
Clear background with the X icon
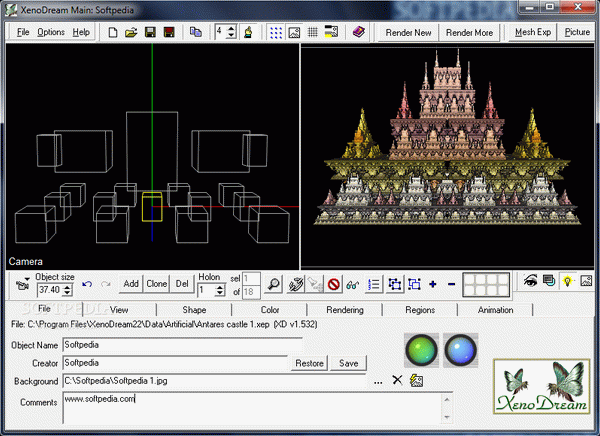click(x=397, y=380)
